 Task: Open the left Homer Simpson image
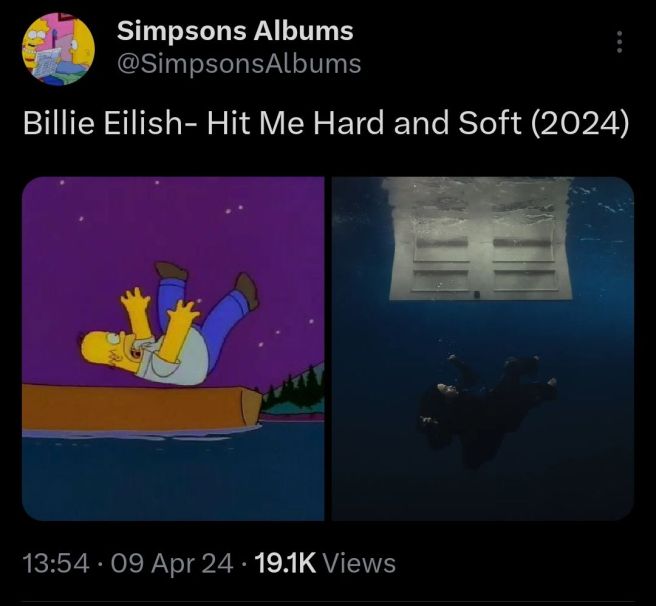173,349
